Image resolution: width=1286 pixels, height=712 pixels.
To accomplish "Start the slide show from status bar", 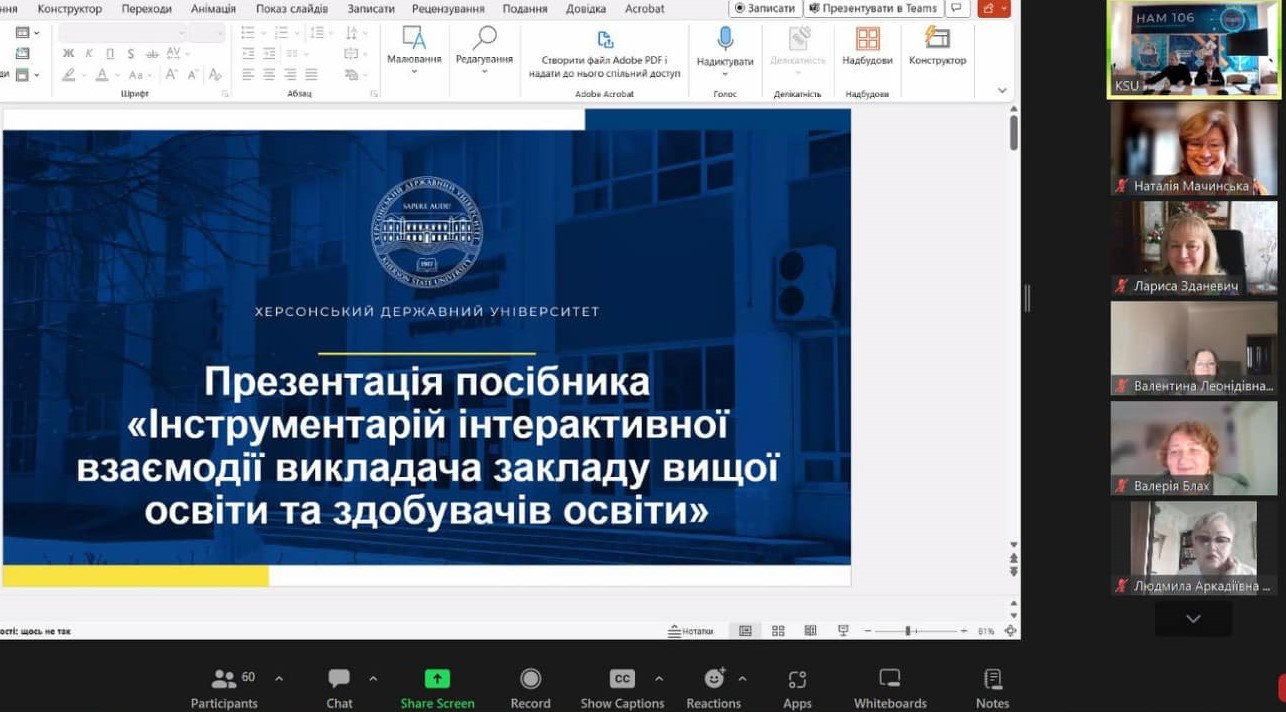I will pyautogui.click(x=843, y=631).
